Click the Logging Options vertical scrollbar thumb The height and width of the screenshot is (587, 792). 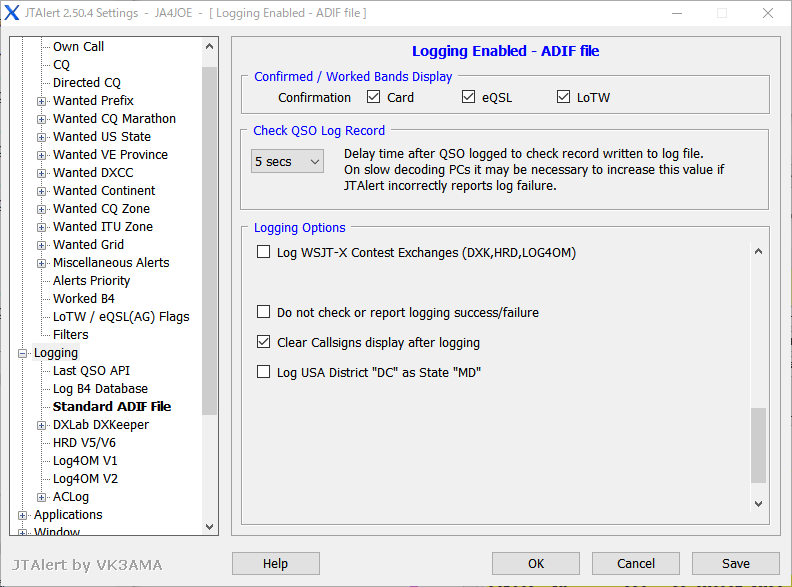[758, 445]
